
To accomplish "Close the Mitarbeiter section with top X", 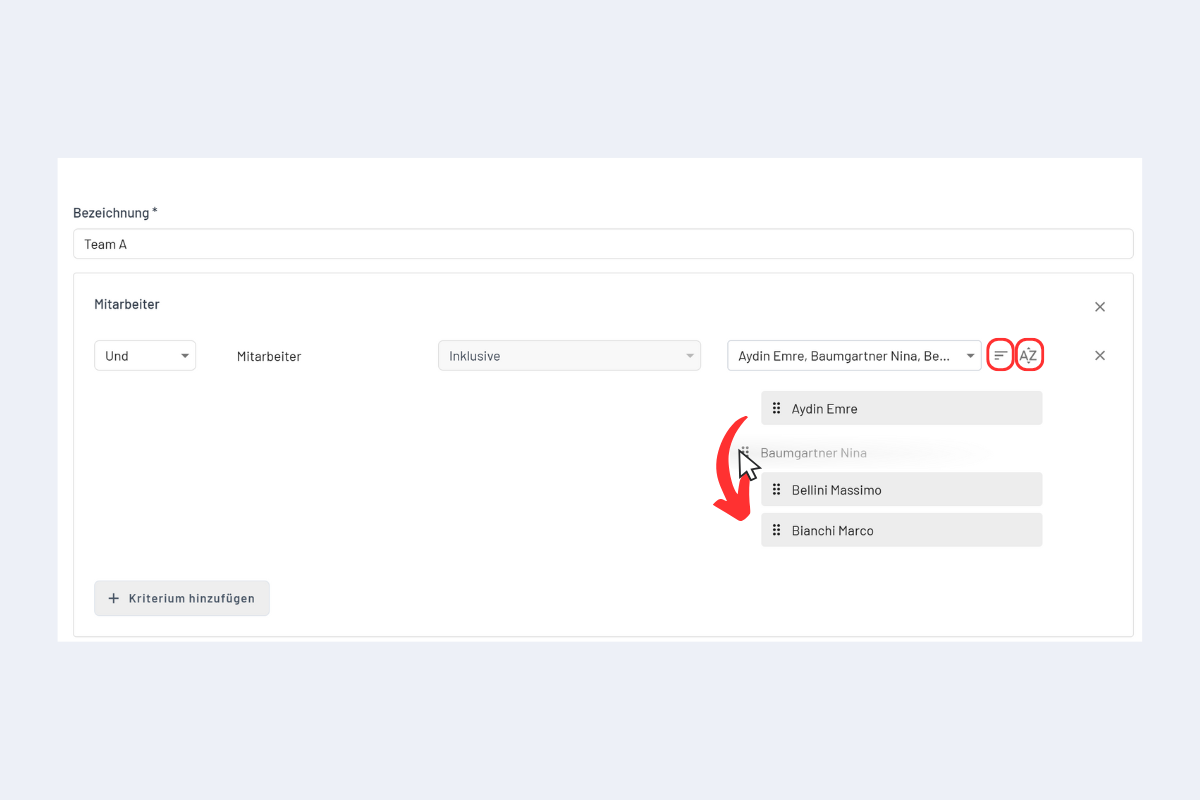I will point(1100,307).
